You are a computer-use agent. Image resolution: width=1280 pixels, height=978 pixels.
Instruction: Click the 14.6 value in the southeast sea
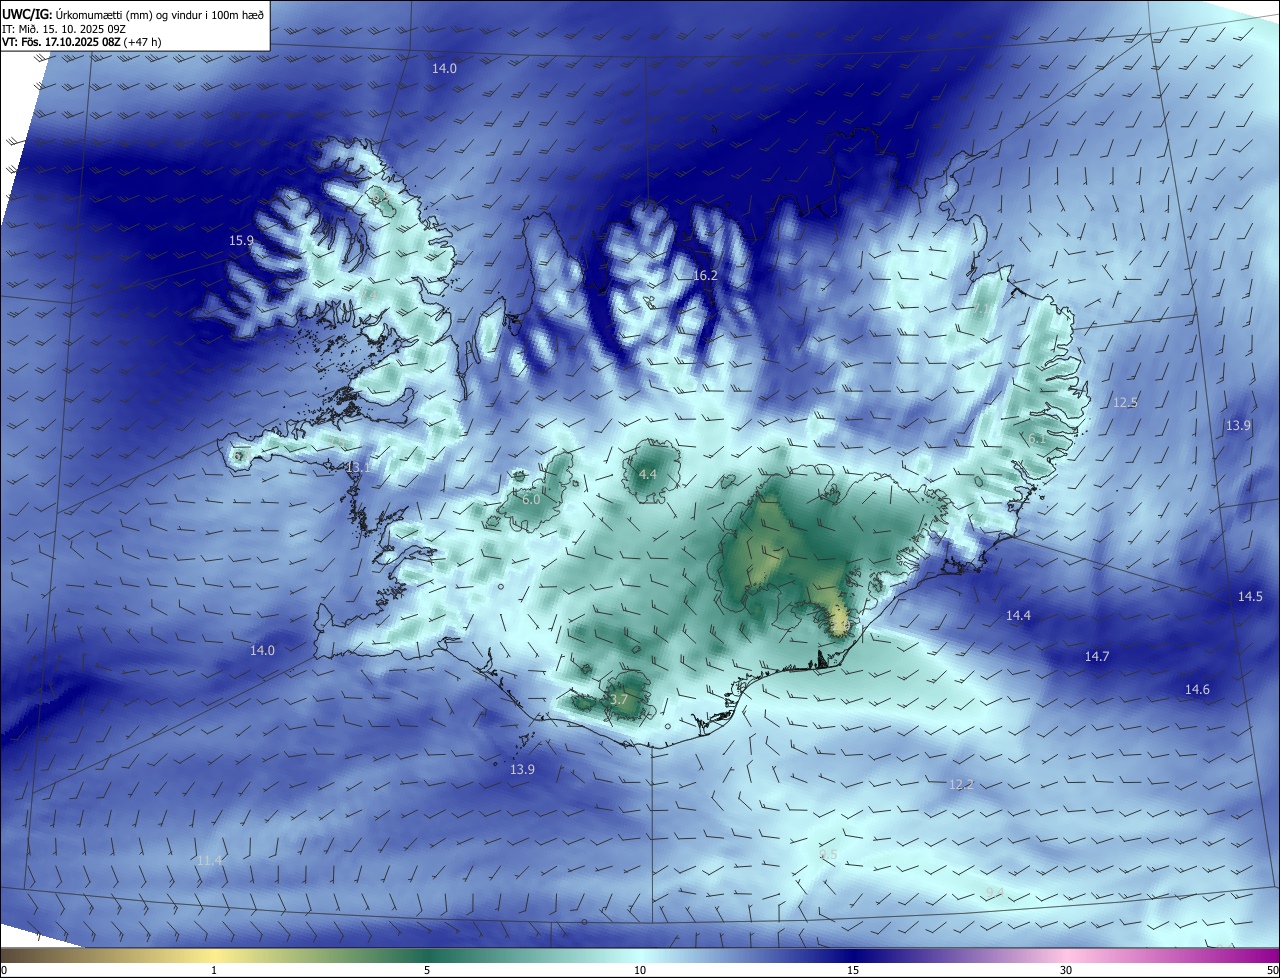[1197, 690]
